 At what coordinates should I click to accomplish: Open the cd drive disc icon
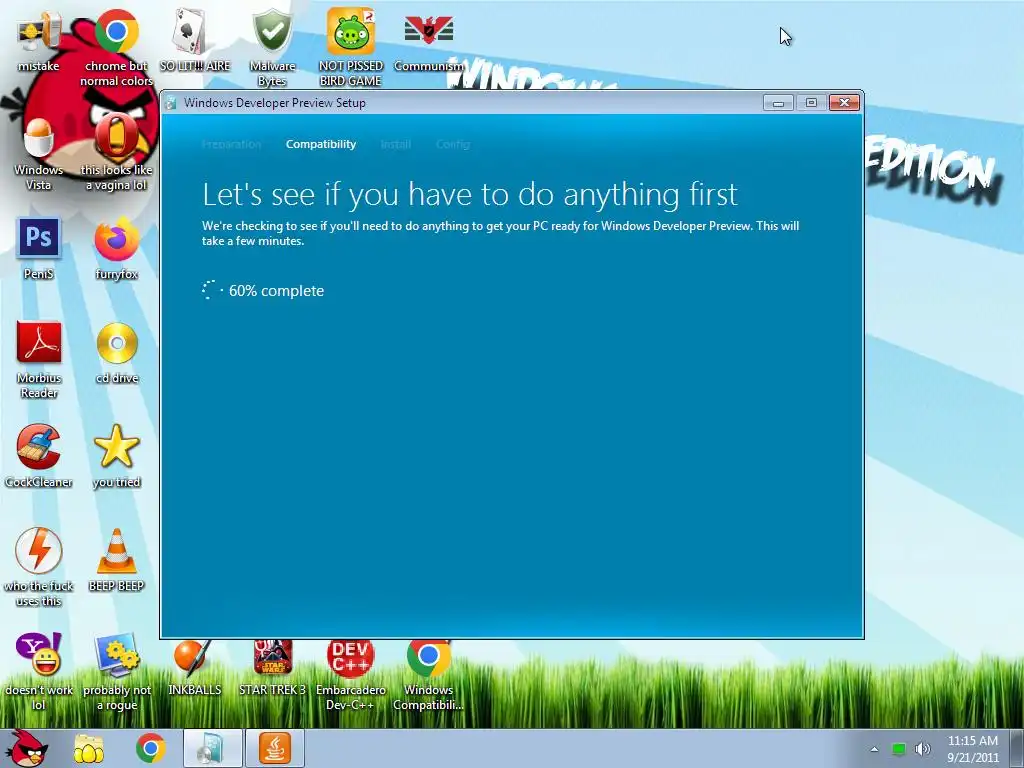click(x=117, y=354)
